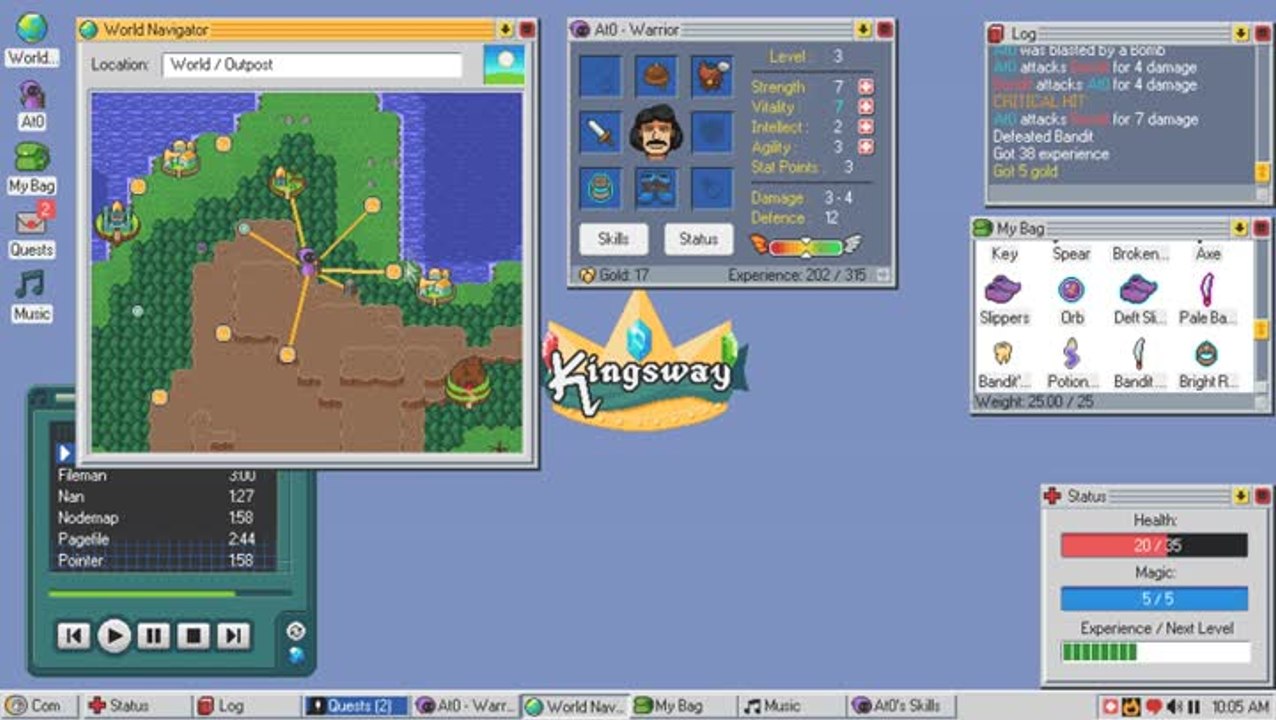Switch to At0's Skills taskbar item
1276x720 pixels.
pyautogui.click(x=901, y=705)
